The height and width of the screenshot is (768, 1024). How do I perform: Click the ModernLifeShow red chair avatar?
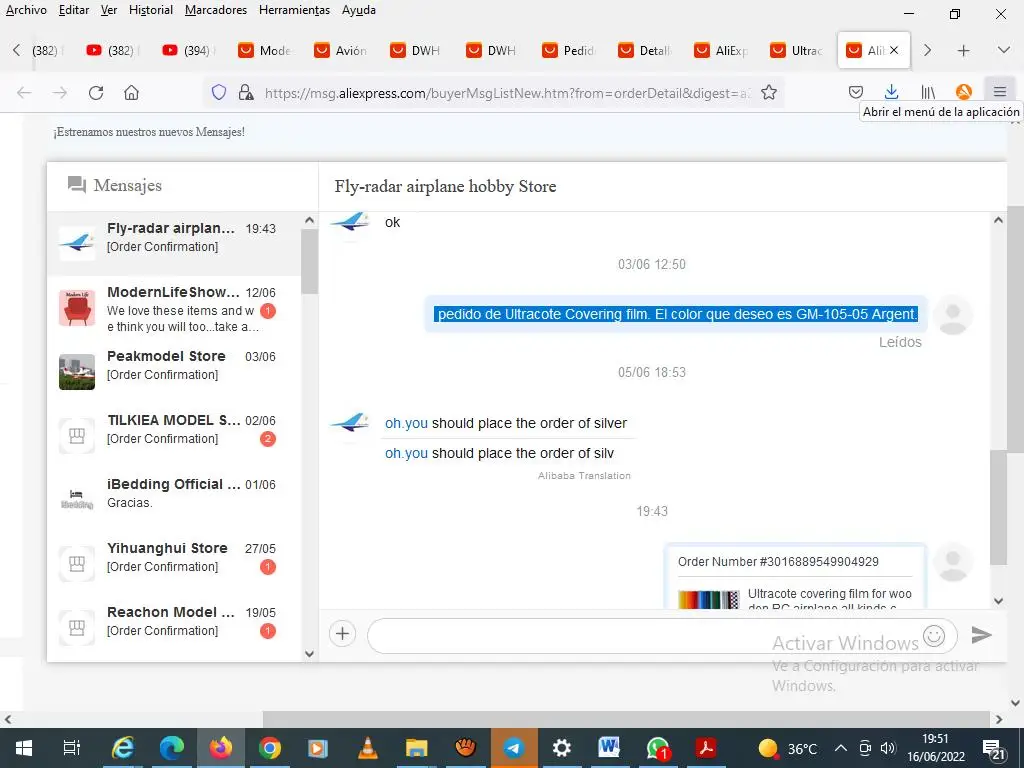(x=77, y=308)
